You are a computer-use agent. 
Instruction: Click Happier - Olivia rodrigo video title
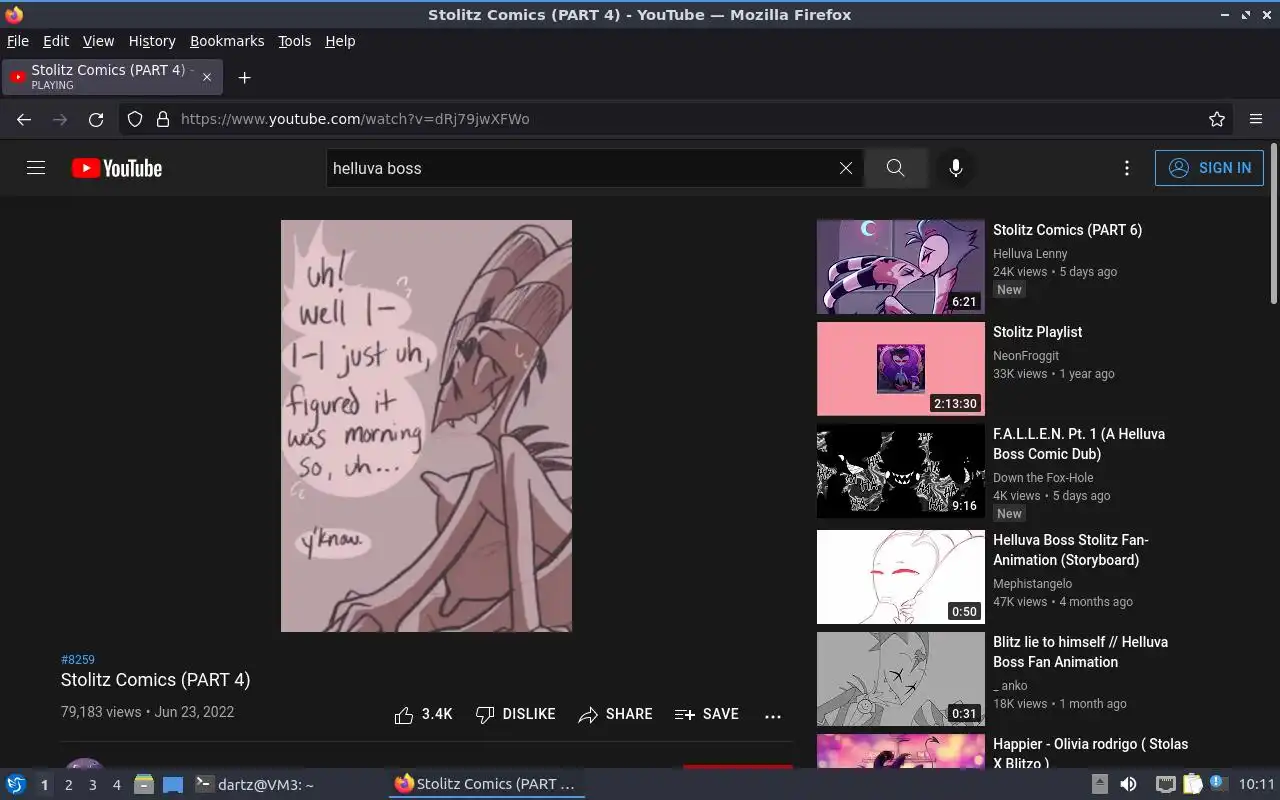coord(1090,753)
